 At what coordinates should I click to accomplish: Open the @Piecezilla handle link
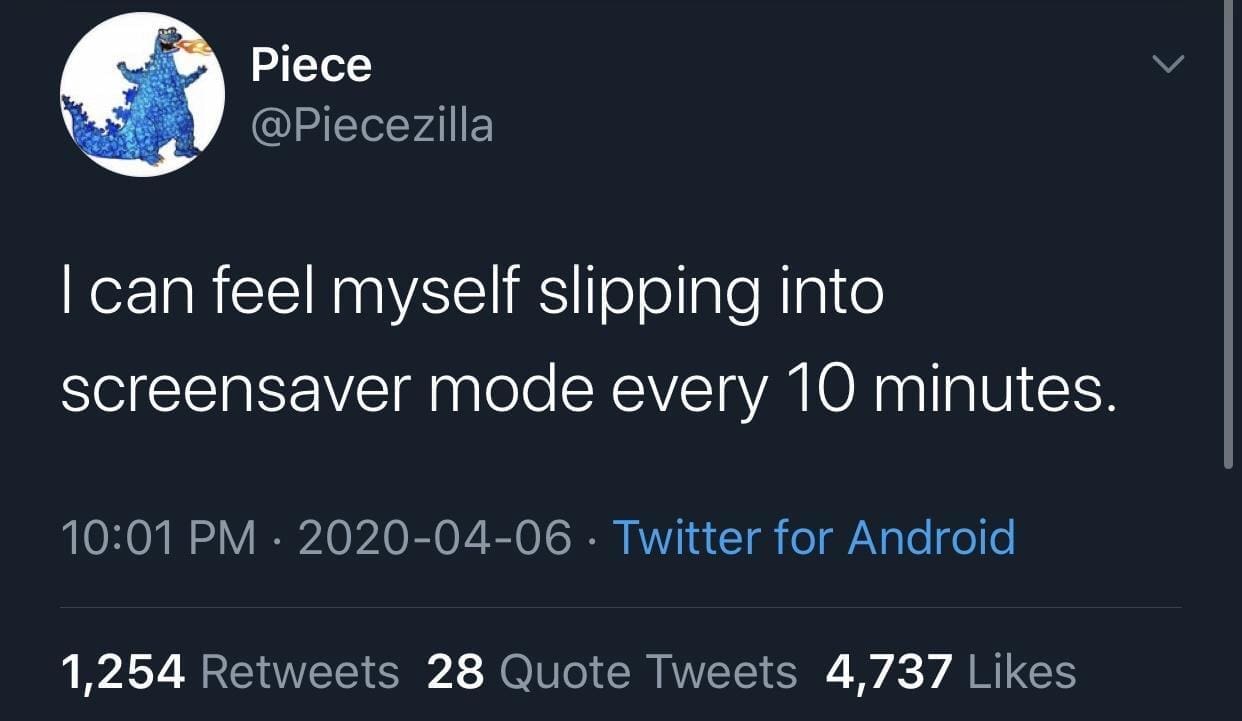(x=372, y=126)
